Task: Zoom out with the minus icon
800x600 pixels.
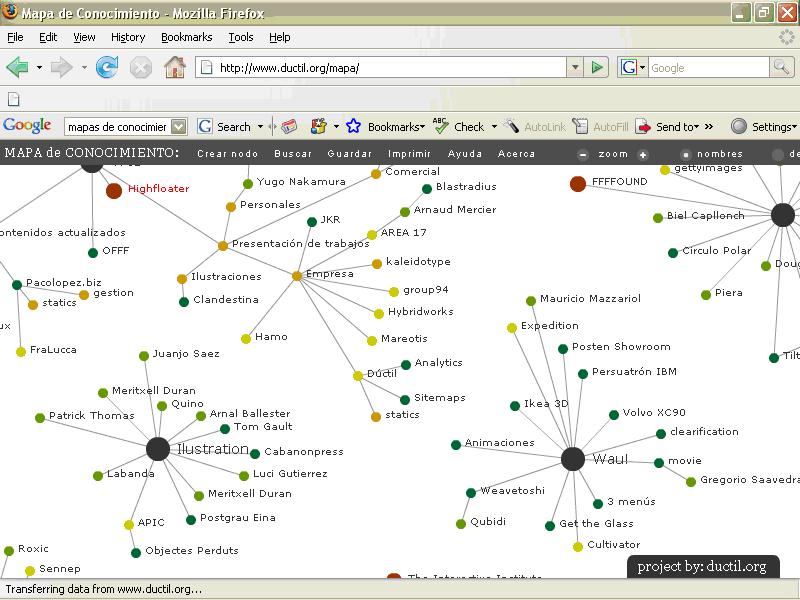Action: pos(583,155)
